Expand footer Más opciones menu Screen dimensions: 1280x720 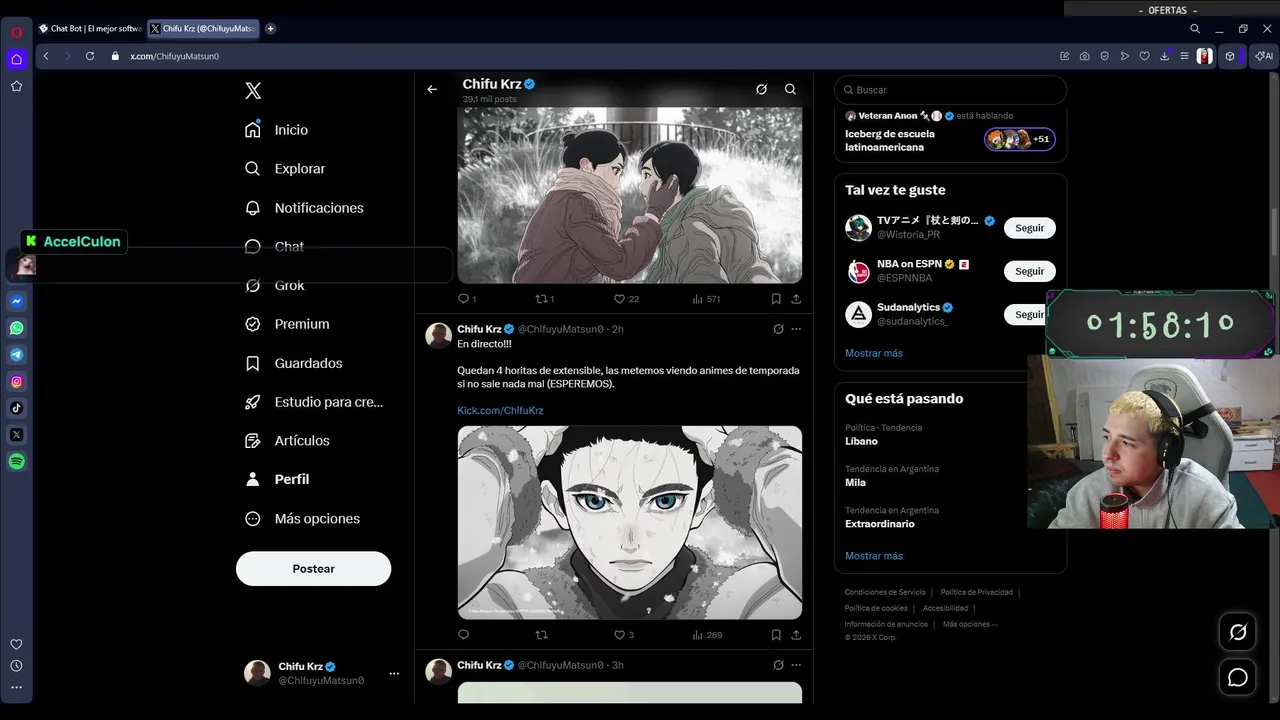tap(970, 624)
